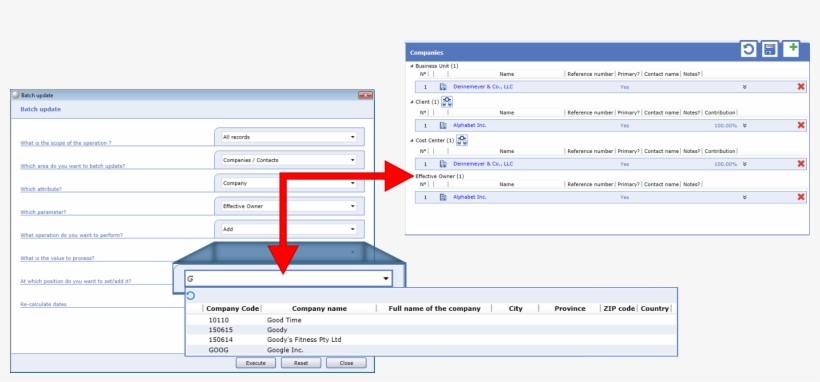Click 'At which position do you want to set/add it?' link
The image size is (820, 382).
76,281
